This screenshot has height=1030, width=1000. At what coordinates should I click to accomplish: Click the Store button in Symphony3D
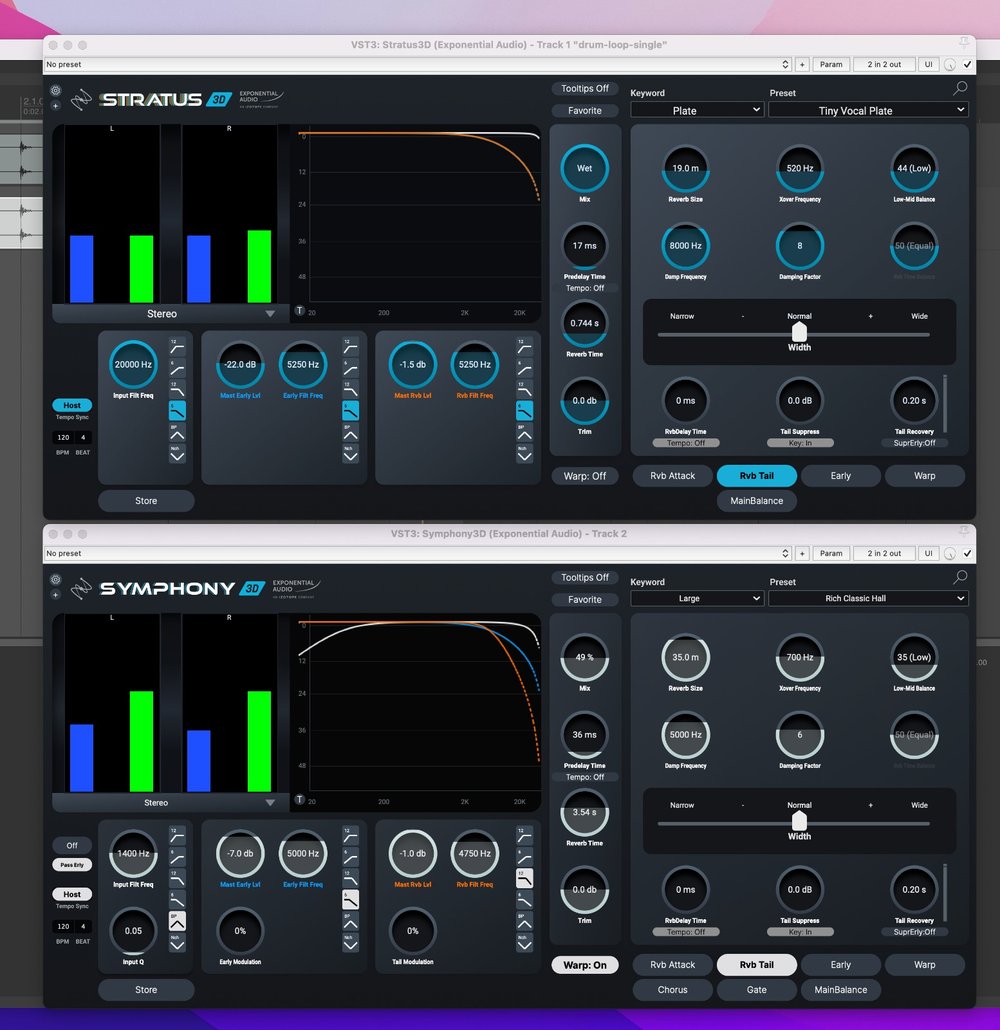point(146,990)
